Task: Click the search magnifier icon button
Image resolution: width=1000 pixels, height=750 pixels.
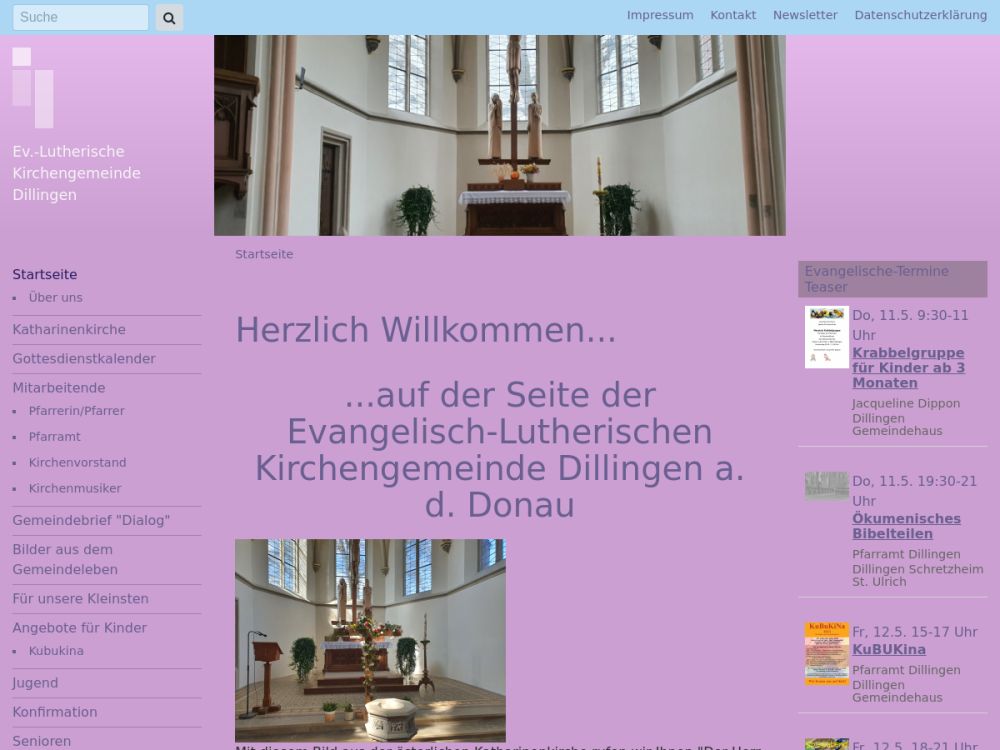Action: point(169,17)
